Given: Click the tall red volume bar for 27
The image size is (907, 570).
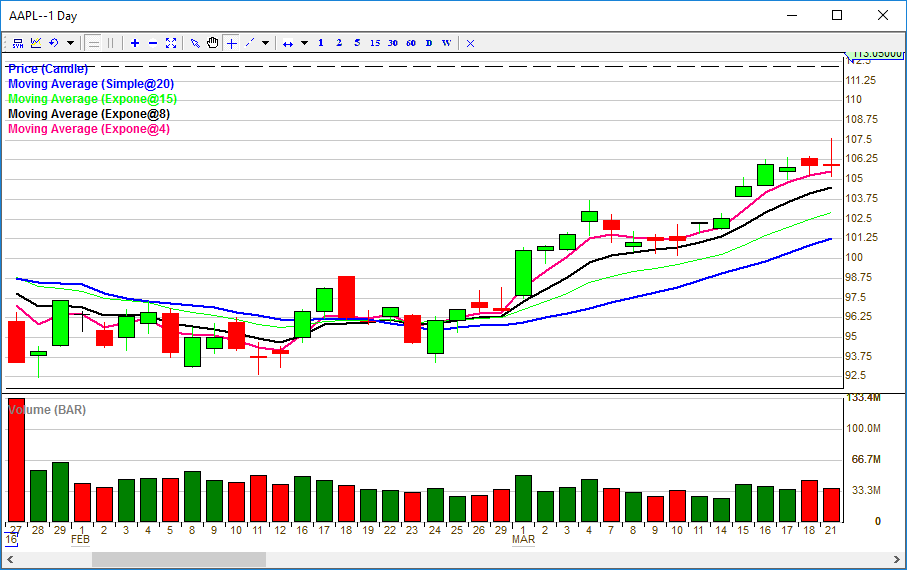Looking at the screenshot, I should (16, 459).
